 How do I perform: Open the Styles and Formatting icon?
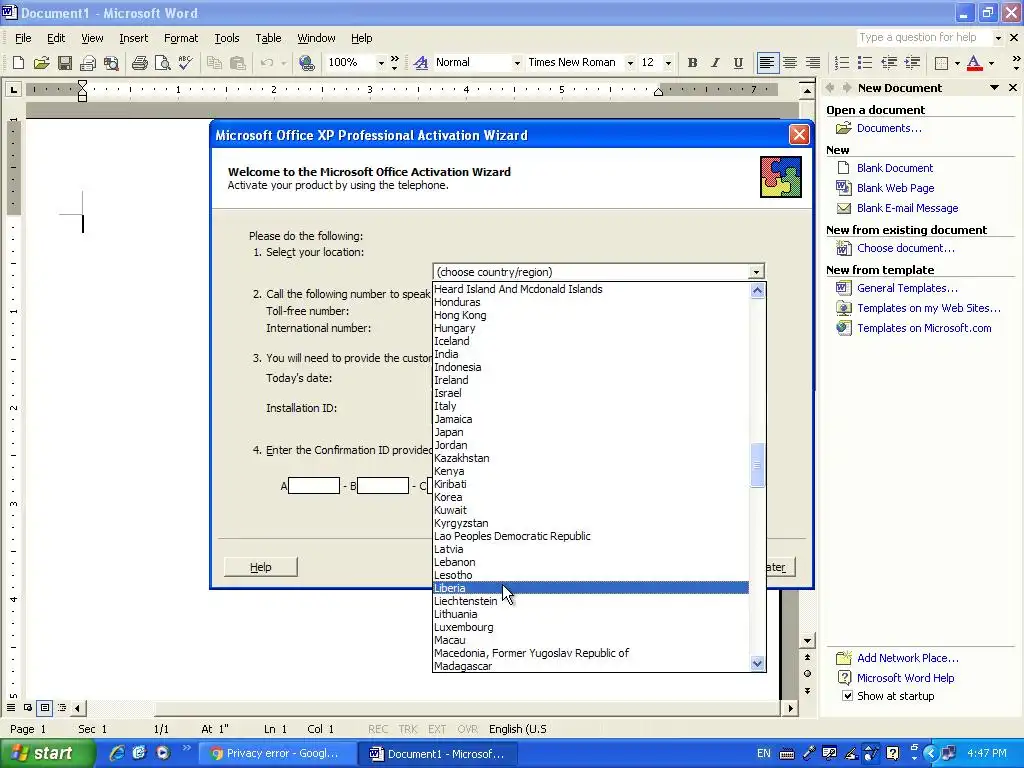(x=421, y=63)
